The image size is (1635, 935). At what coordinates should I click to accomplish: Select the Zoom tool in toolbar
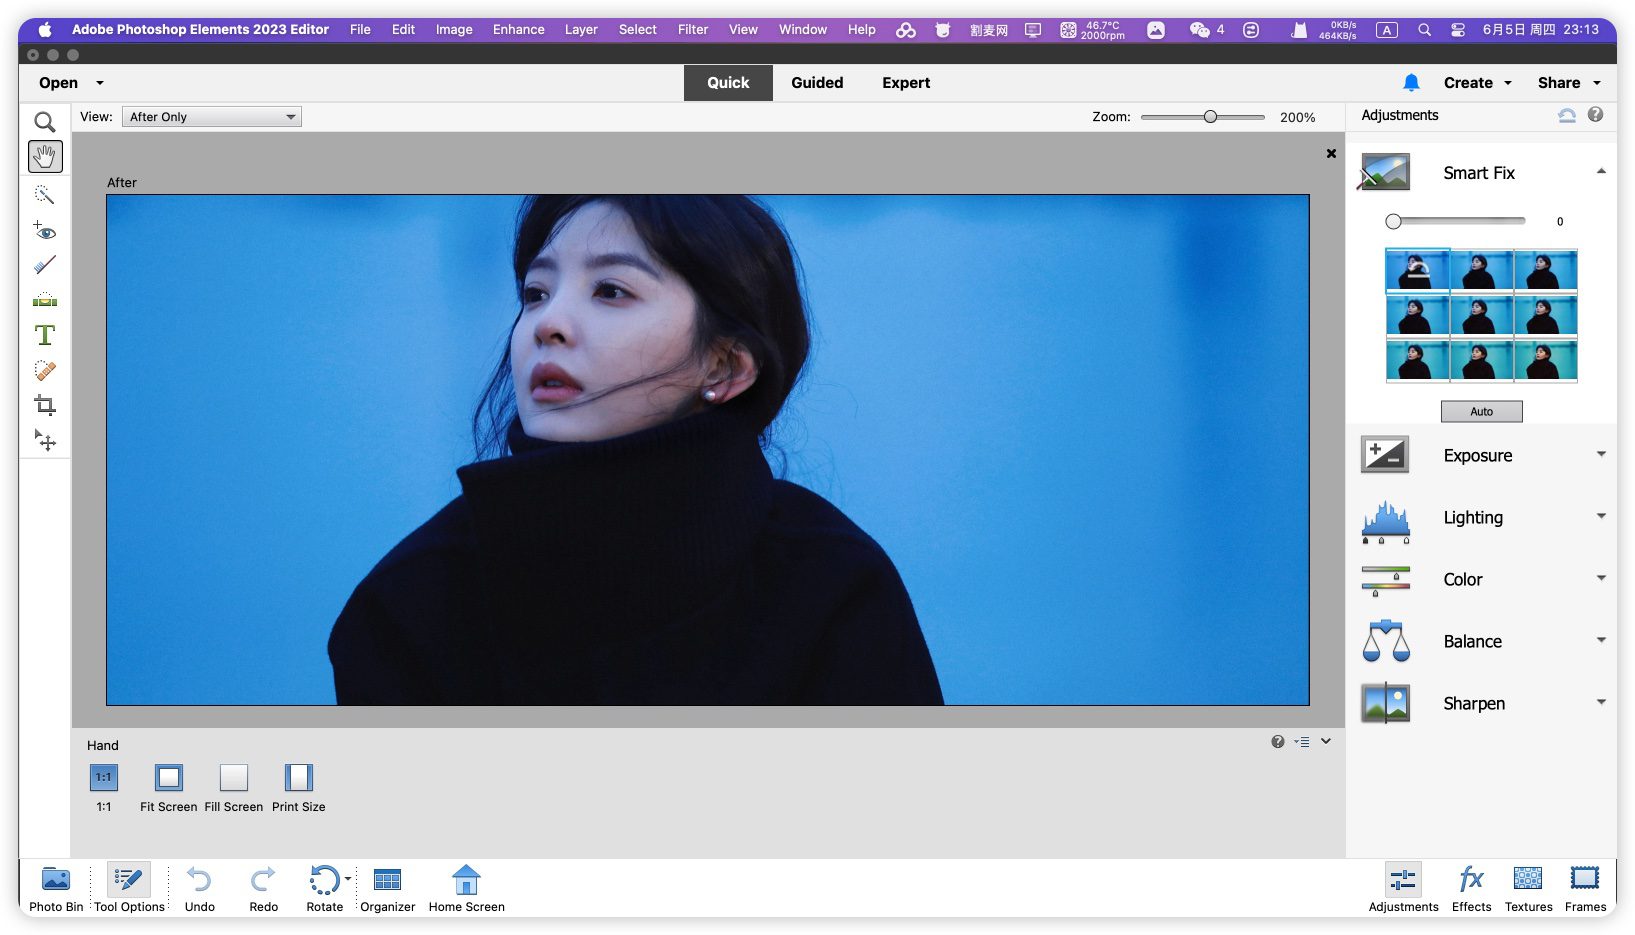coord(45,122)
